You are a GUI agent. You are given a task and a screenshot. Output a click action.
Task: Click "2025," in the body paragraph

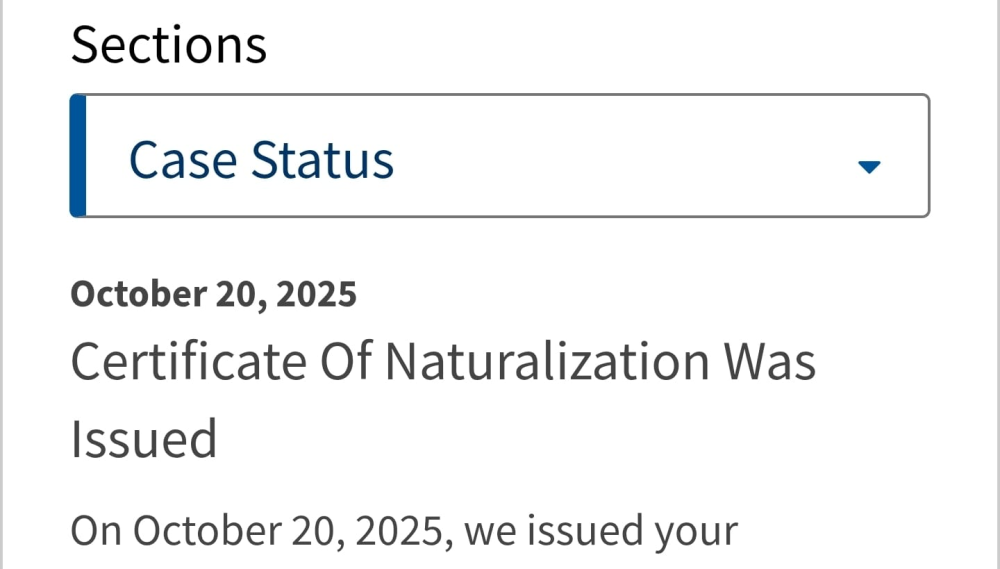[x=403, y=532]
